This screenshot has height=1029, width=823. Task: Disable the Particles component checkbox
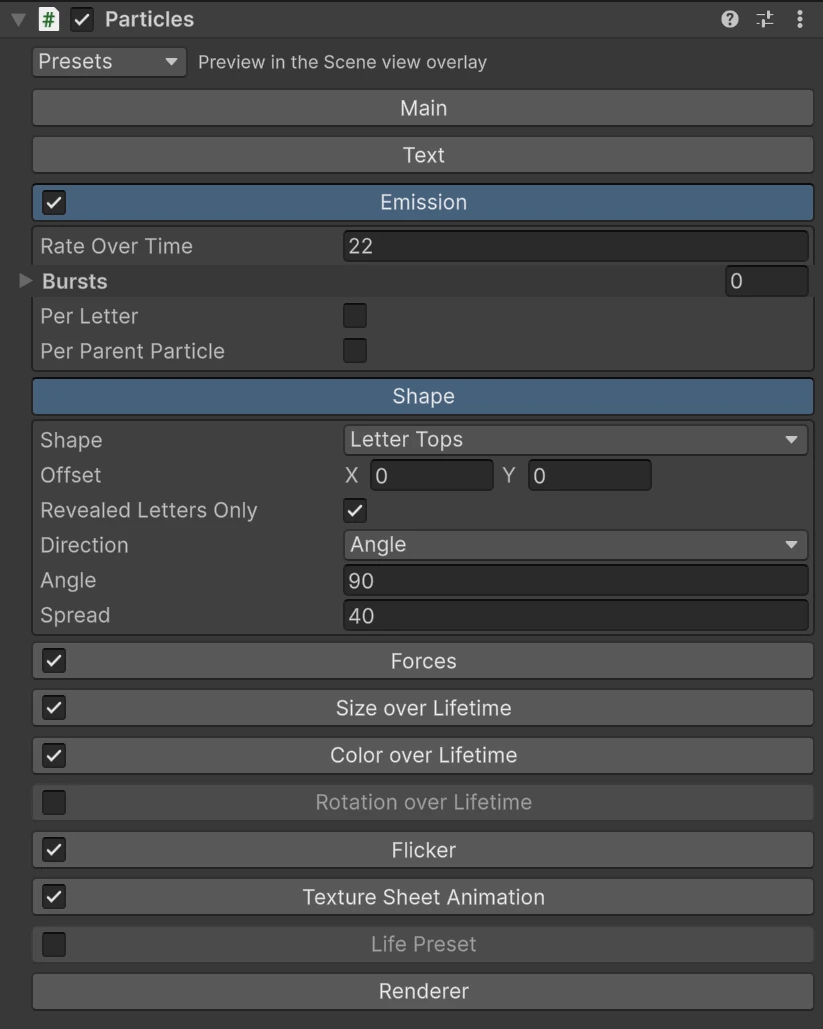[x=81, y=19]
